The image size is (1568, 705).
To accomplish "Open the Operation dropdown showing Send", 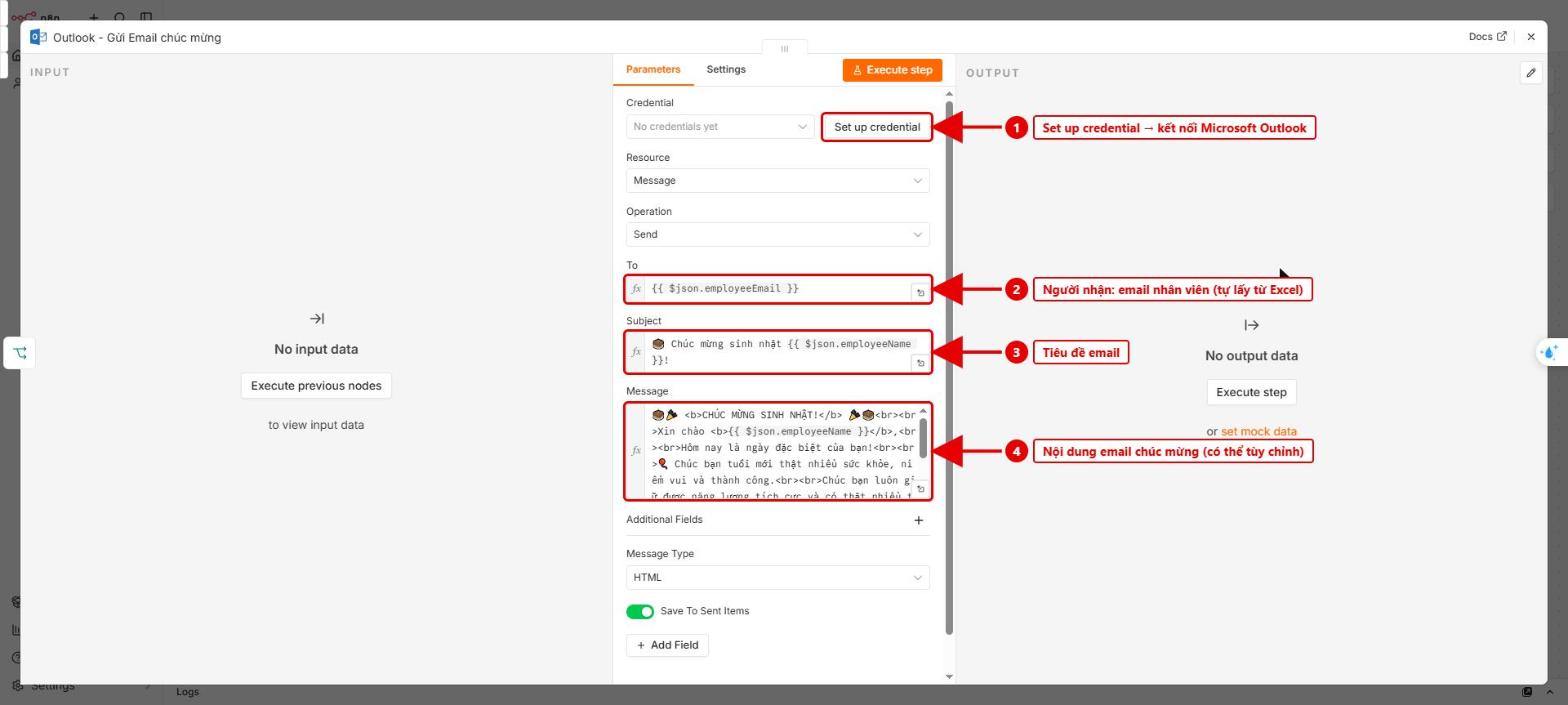I will coord(778,235).
